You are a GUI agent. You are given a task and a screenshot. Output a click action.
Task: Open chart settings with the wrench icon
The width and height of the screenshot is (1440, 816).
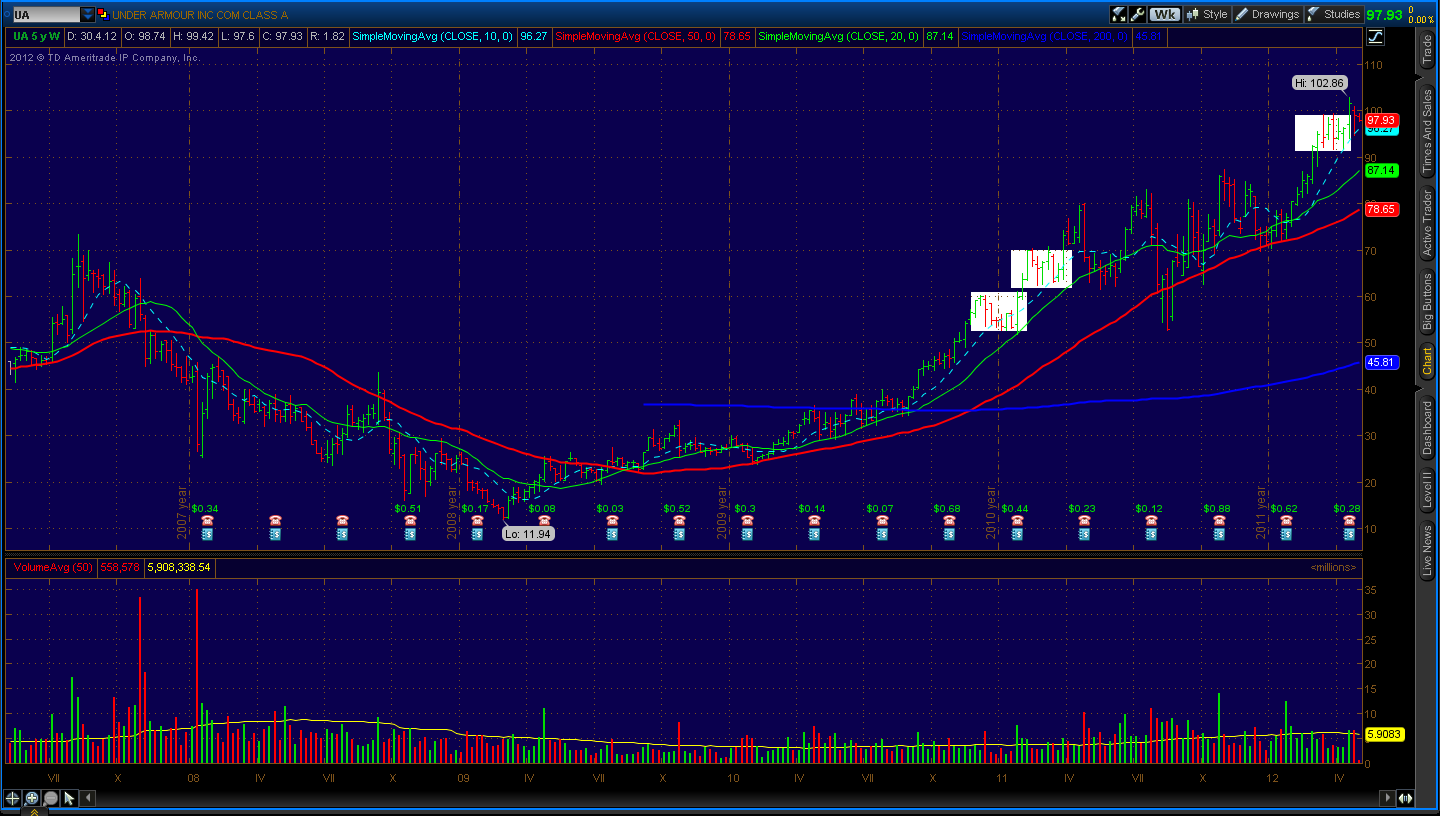pyautogui.click(x=1138, y=14)
